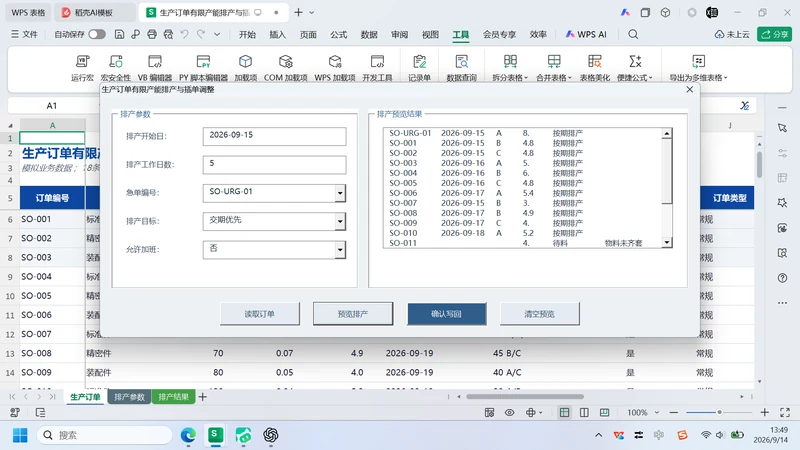
Task: Open the 文件 menu
Action: tap(24, 34)
